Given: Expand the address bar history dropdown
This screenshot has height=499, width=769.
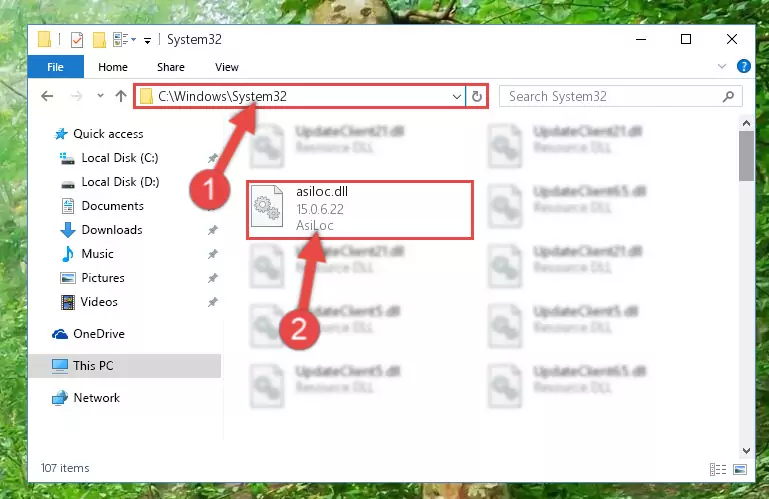Looking at the screenshot, I should click(457, 96).
